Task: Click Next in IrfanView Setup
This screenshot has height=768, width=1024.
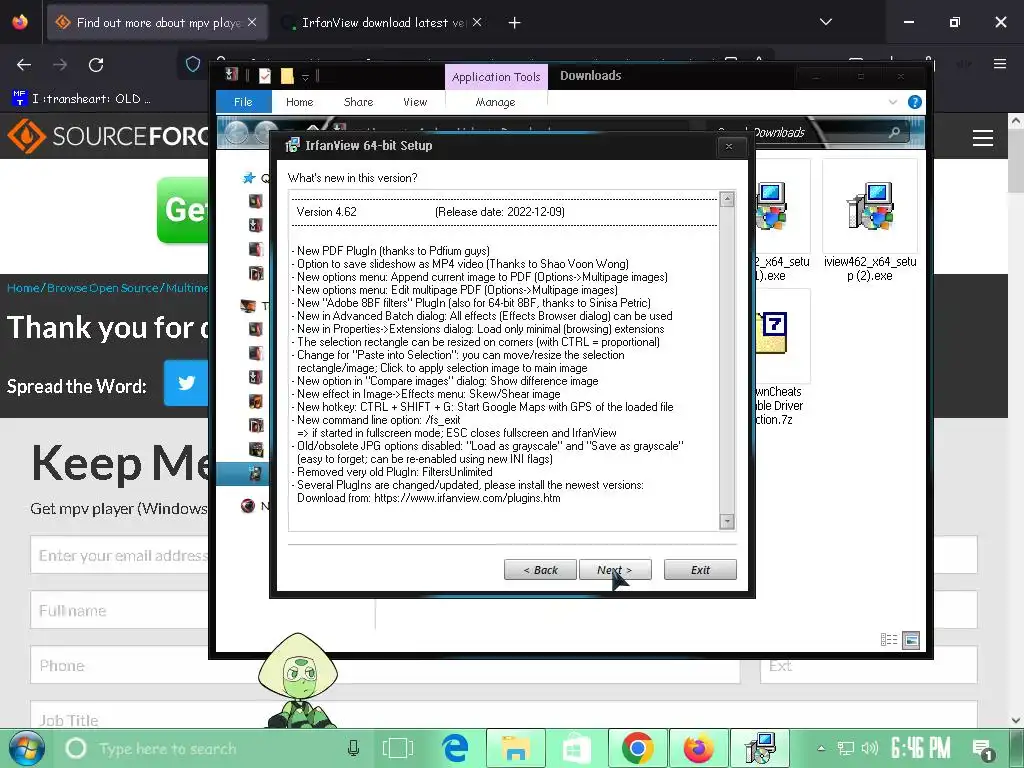Action: click(615, 569)
